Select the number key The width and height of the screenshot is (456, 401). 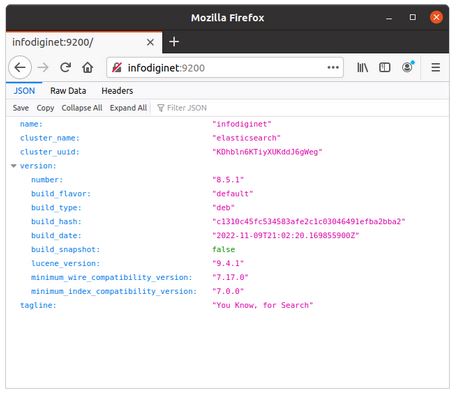click(x=47, y=180)
